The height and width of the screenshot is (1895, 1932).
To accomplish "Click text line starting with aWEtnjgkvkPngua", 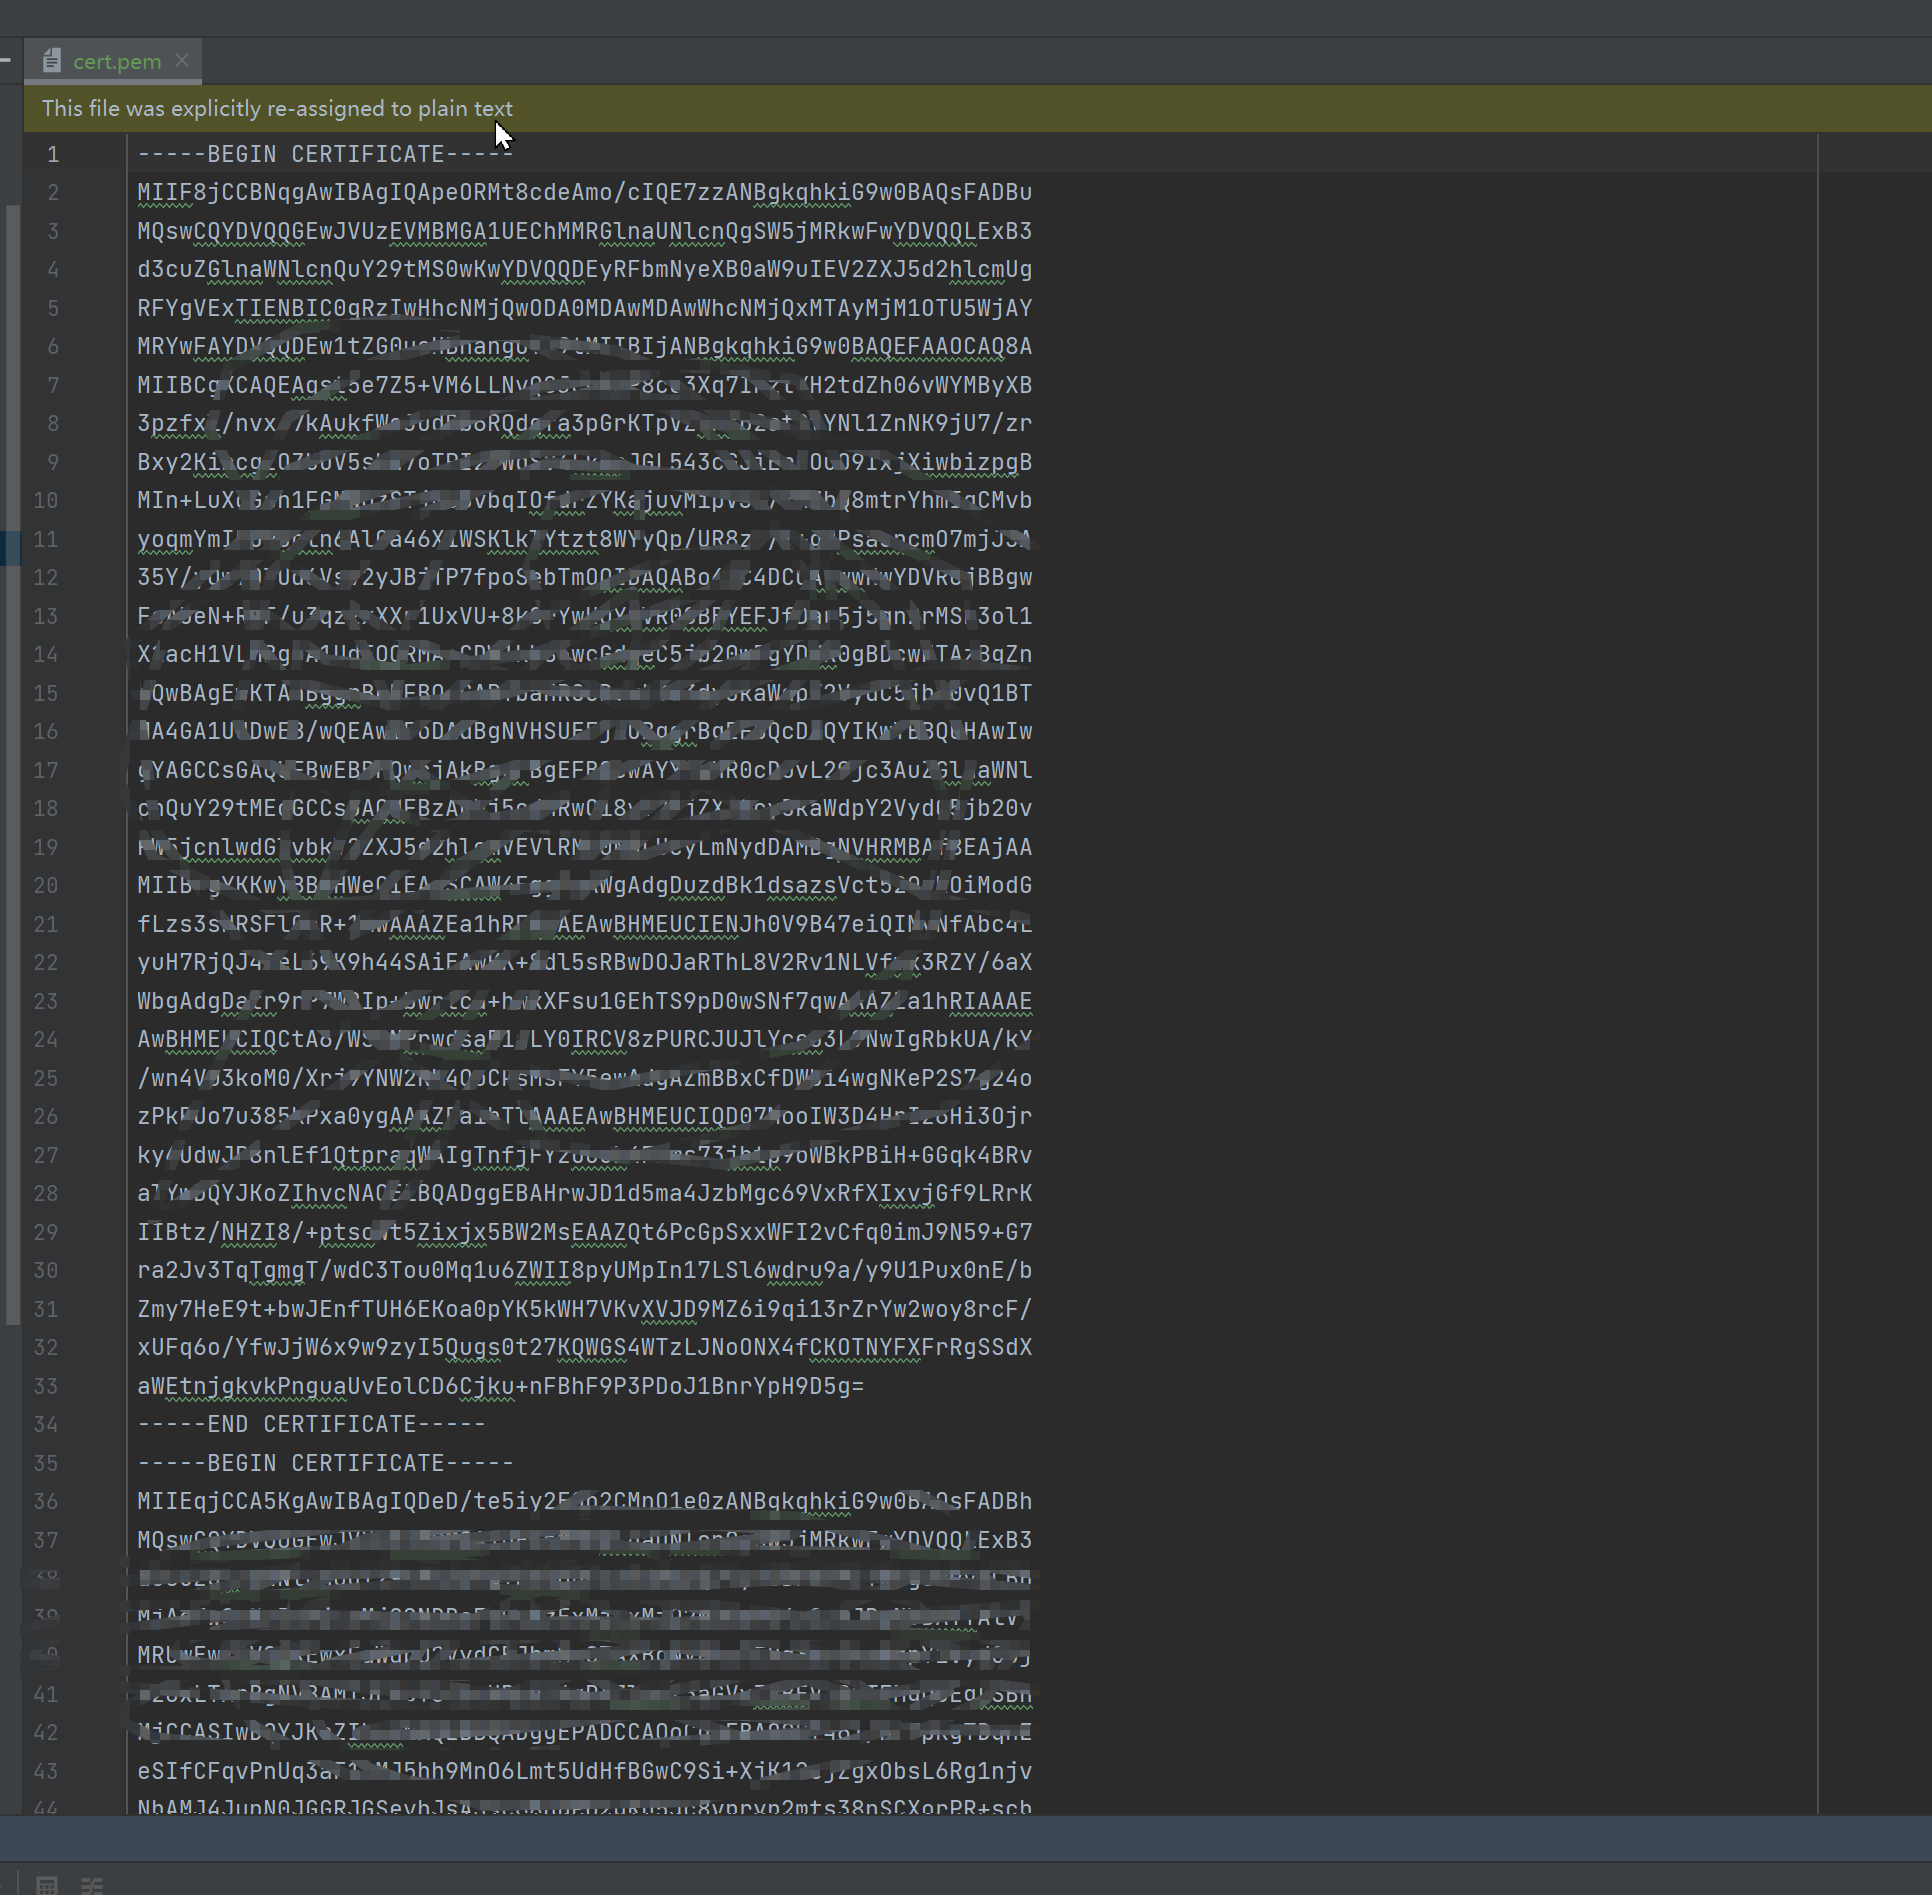I will click(x=500, y=1386).
